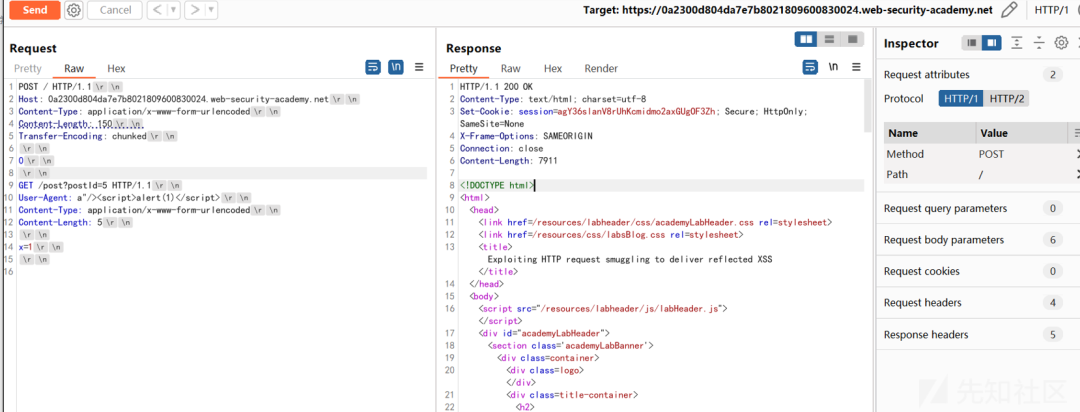This screenshot has width=1080, height=412.
Task: Open the forward history dropdown arrow
Action: coord(211,10)
